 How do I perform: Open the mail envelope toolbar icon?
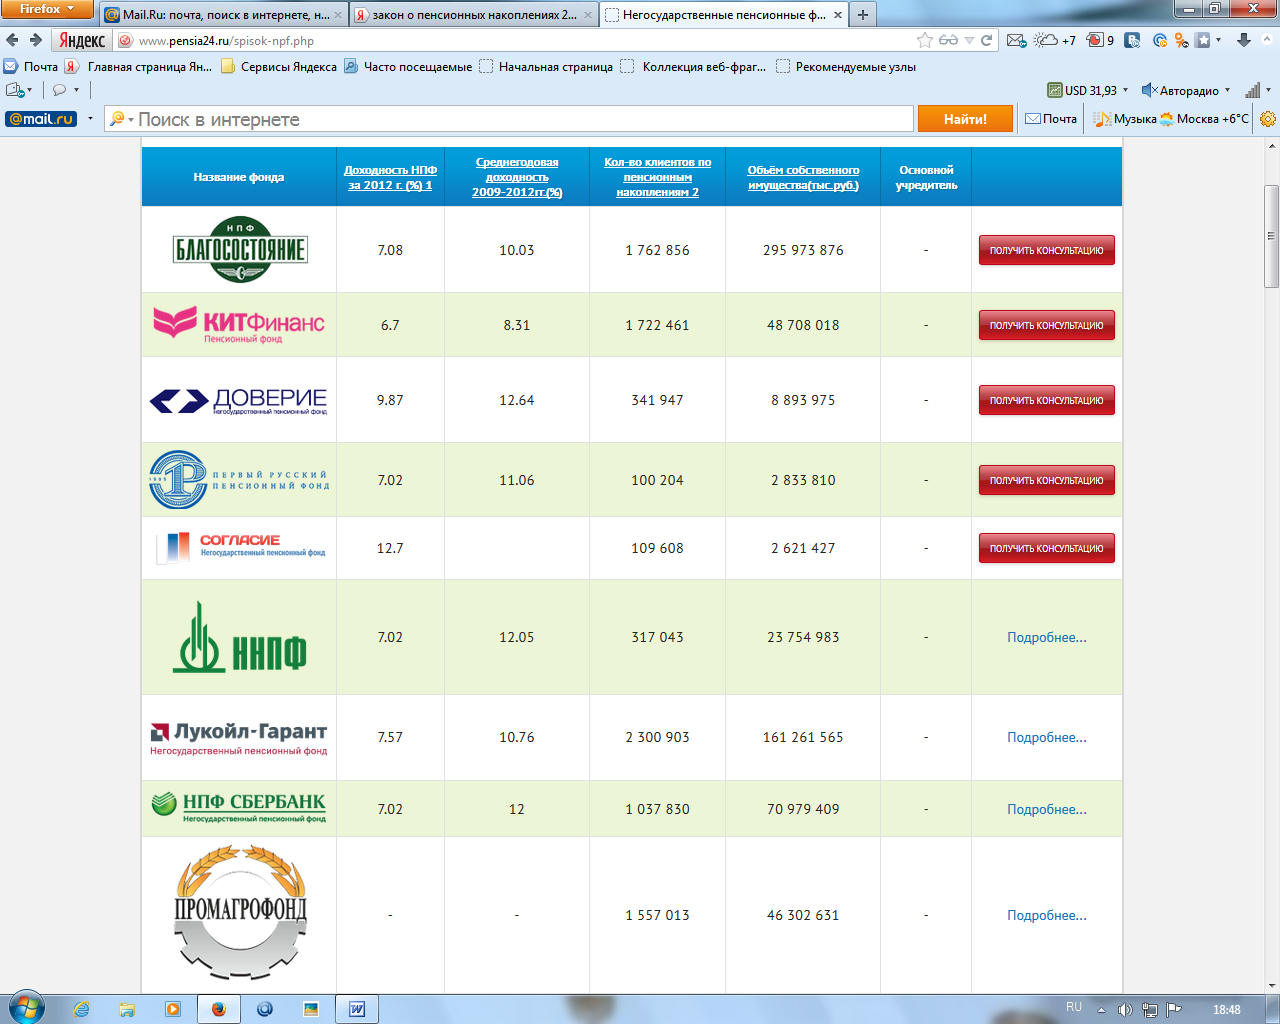[1016, 40]
